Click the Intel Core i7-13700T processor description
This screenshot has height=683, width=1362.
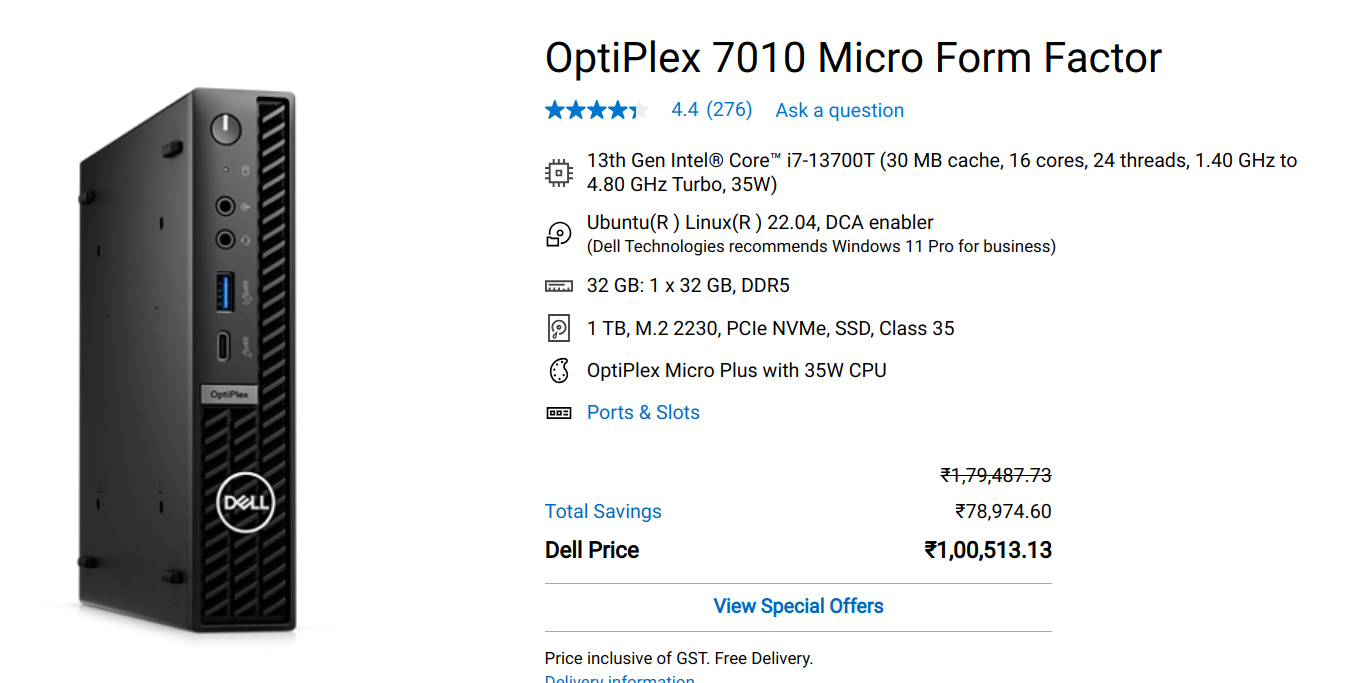point(941,172)
